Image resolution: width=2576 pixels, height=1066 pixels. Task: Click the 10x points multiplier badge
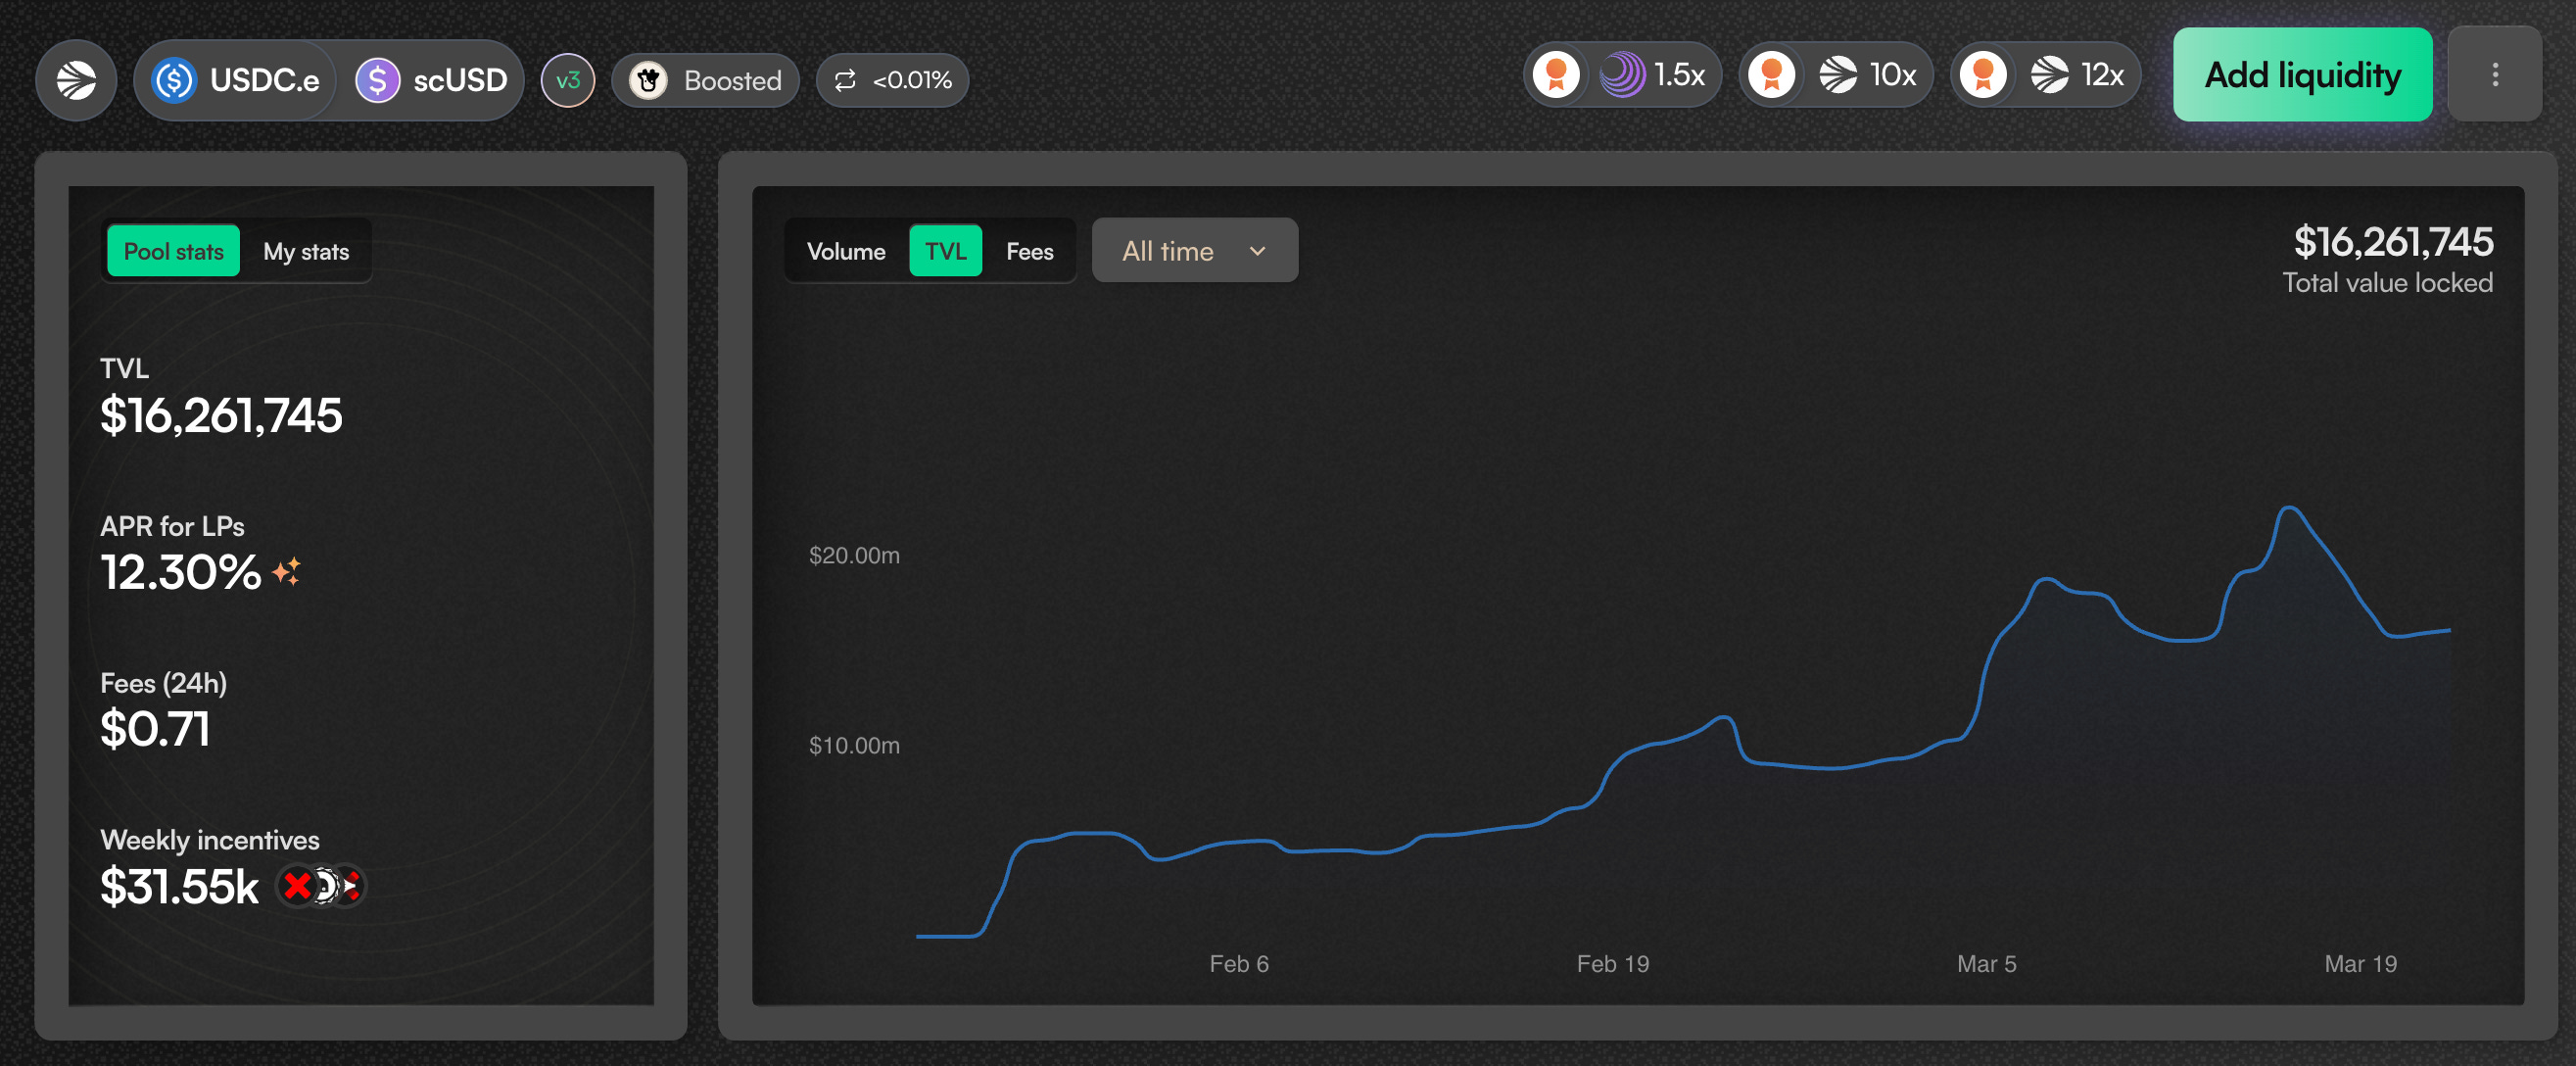[x=1836, y=75]
